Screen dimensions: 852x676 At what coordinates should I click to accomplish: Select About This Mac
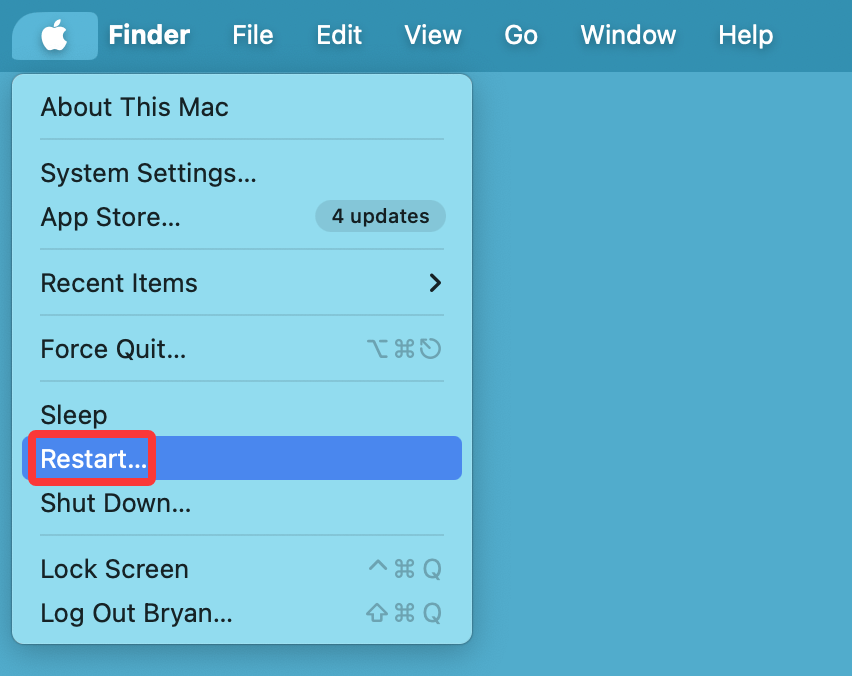[x=134, y=107]
